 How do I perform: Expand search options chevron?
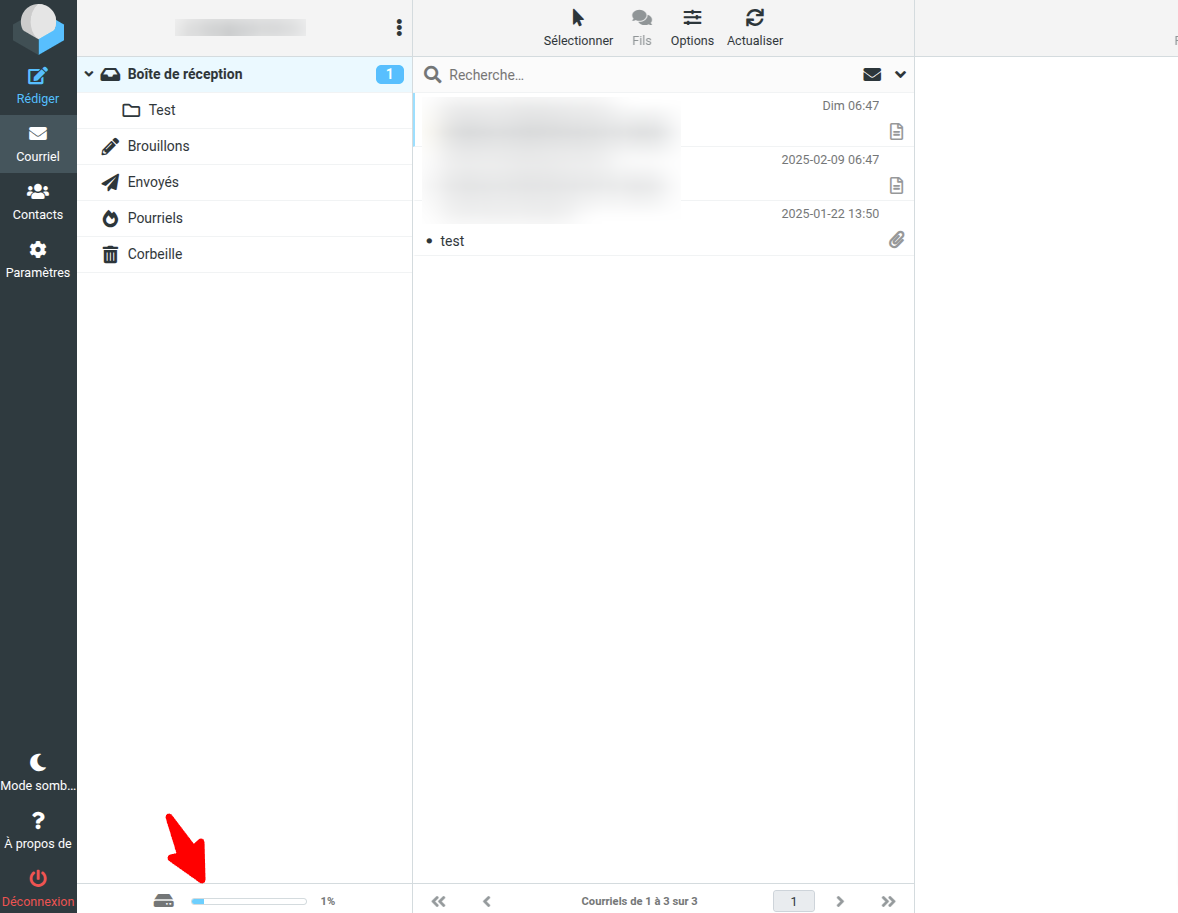900,75
